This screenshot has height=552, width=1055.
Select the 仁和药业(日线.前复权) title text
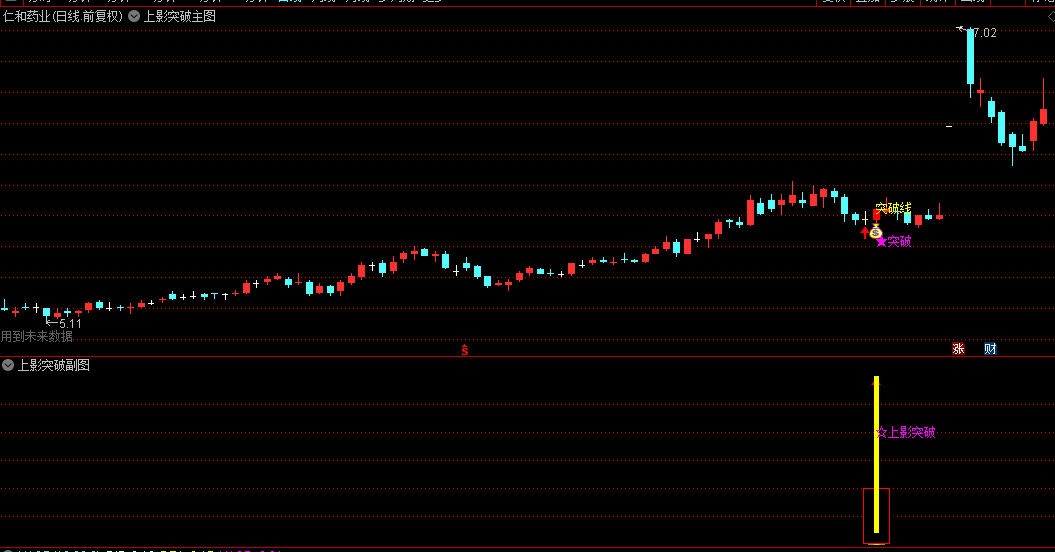[63, 16]
